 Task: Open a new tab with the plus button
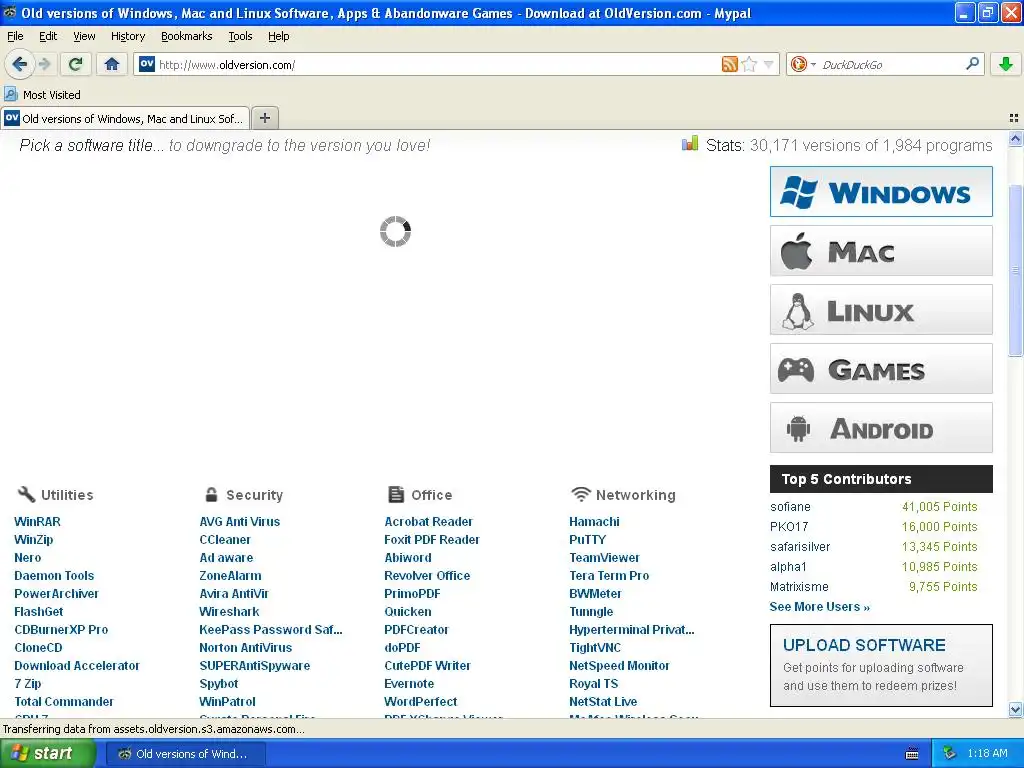click(264, 118)
